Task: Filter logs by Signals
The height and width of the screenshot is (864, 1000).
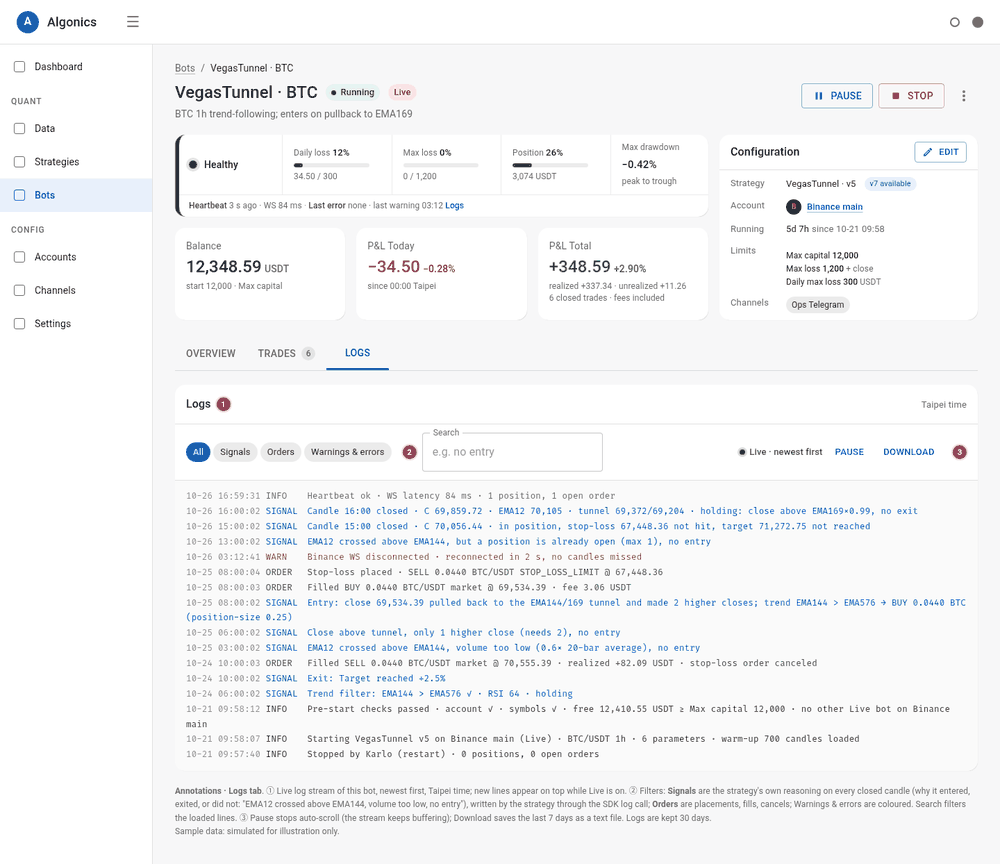Action: coord(235,452)
